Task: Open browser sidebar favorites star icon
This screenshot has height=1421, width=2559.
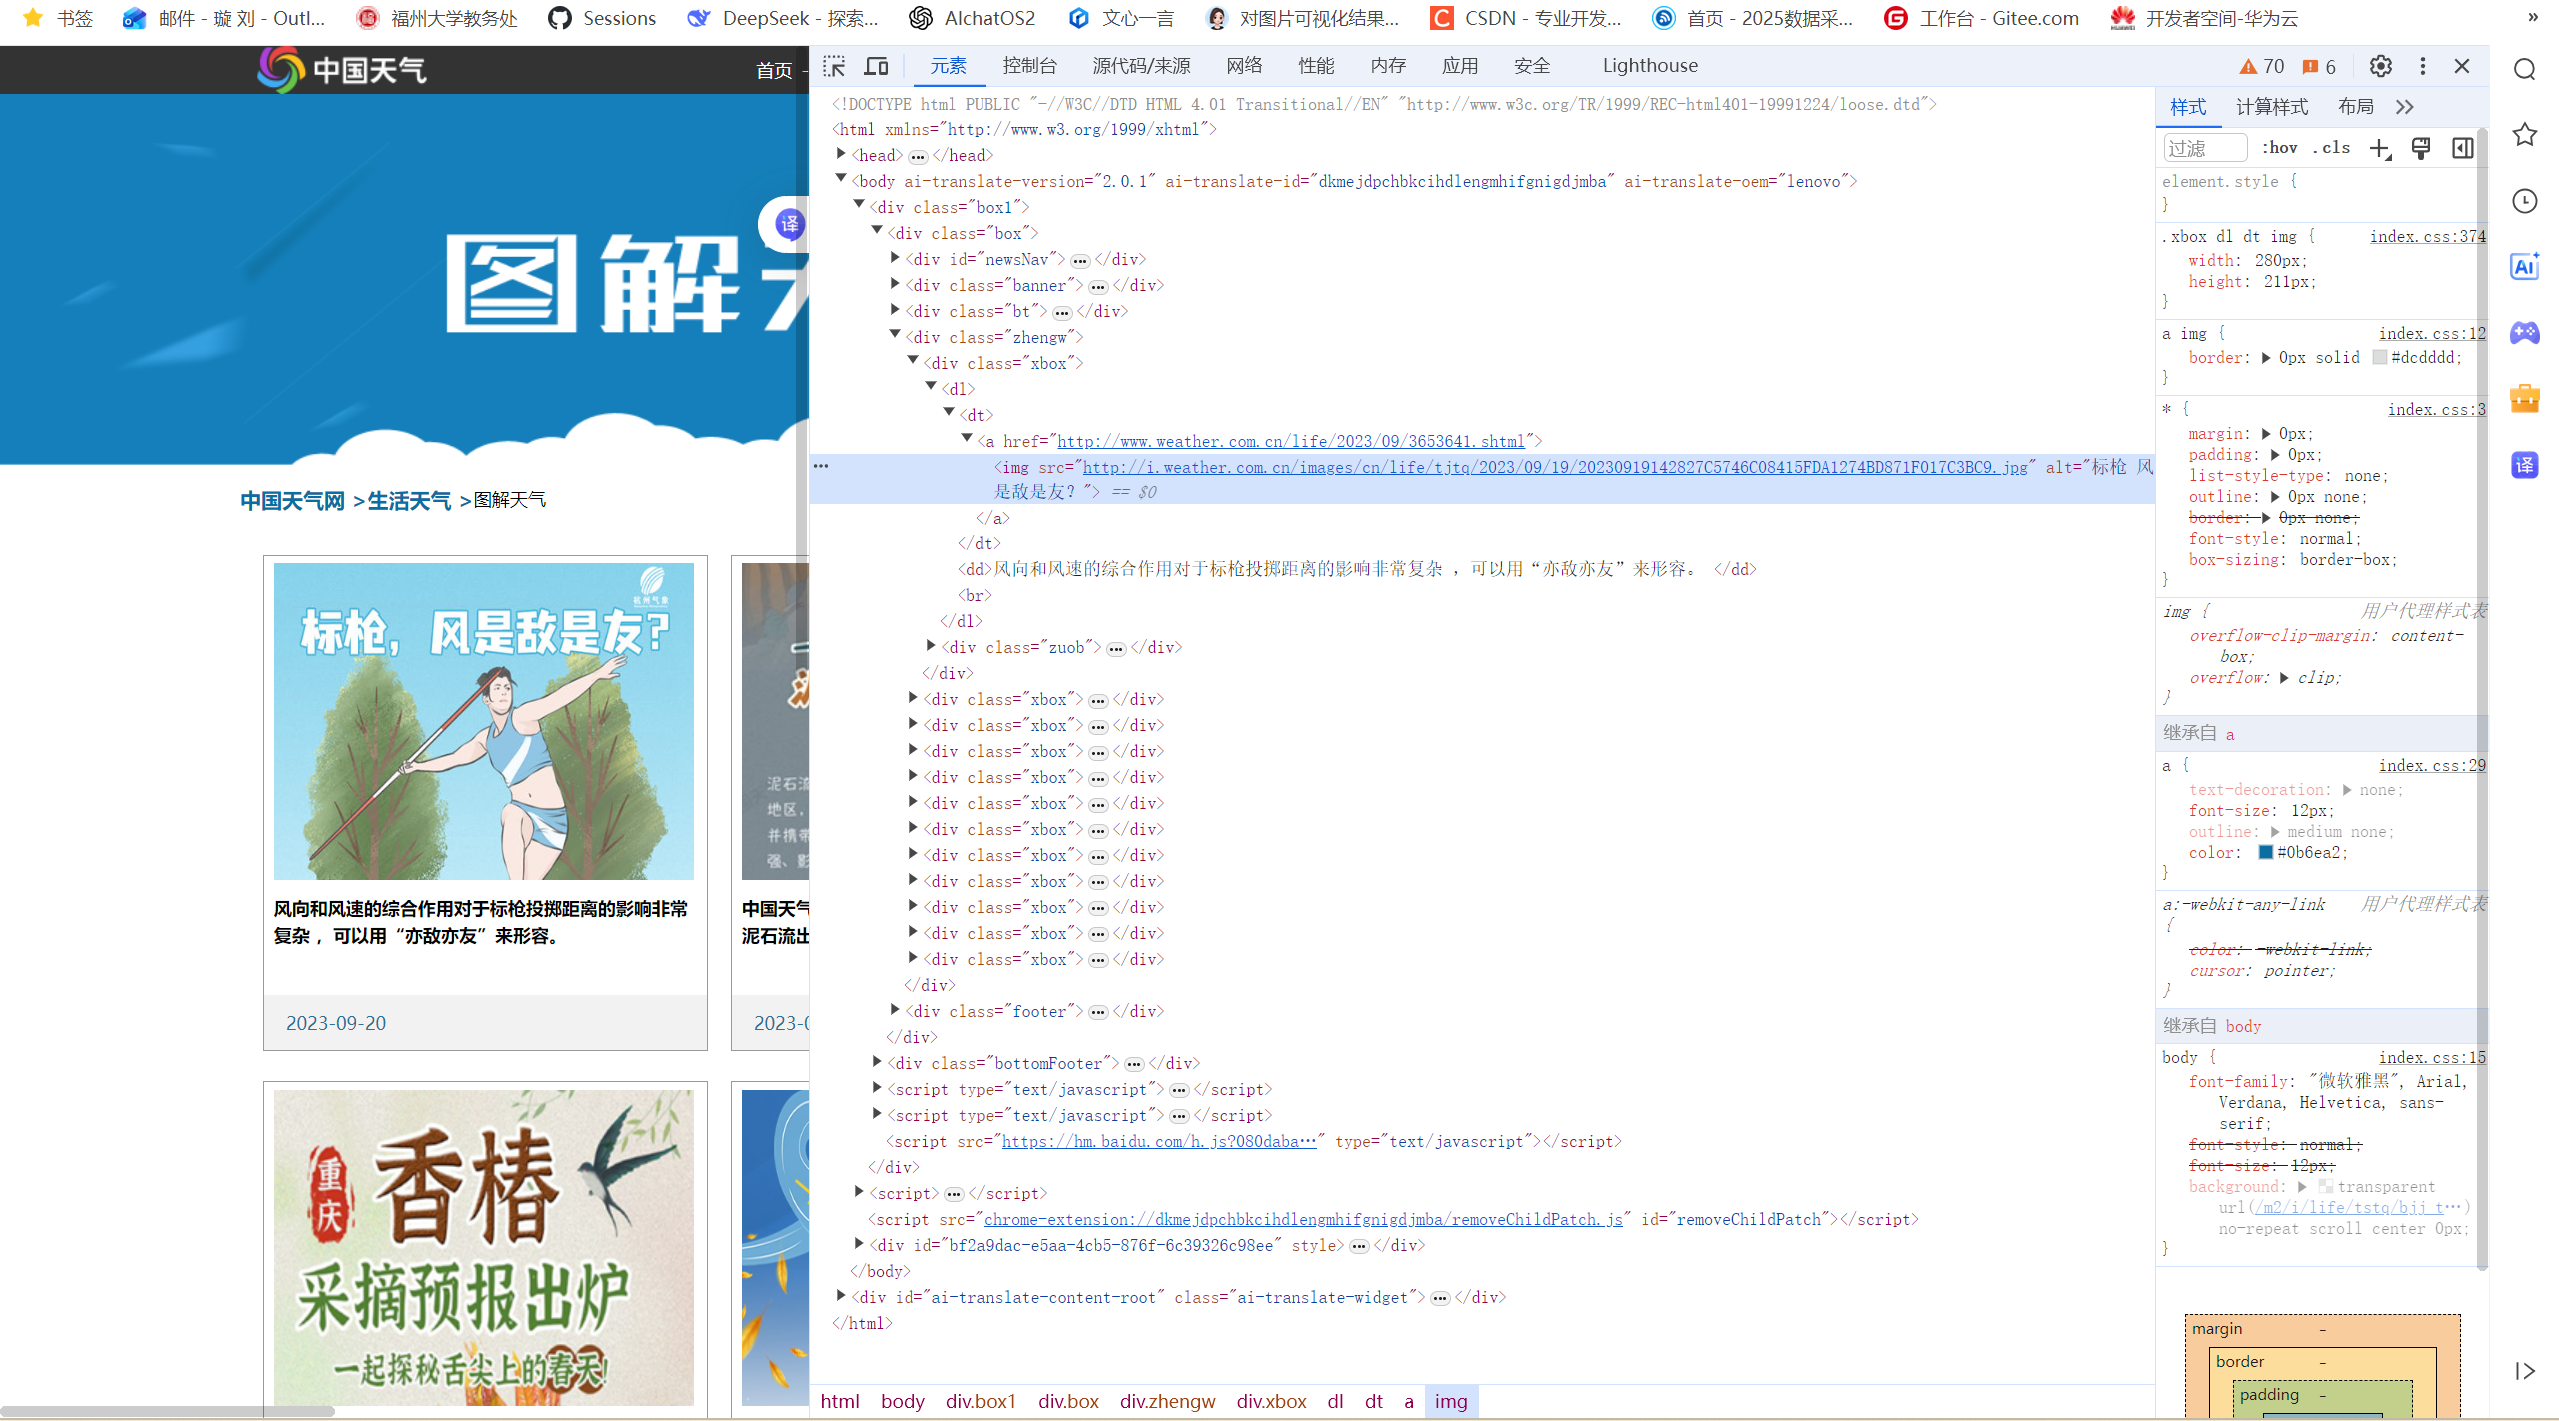Action: point(2524,135)
